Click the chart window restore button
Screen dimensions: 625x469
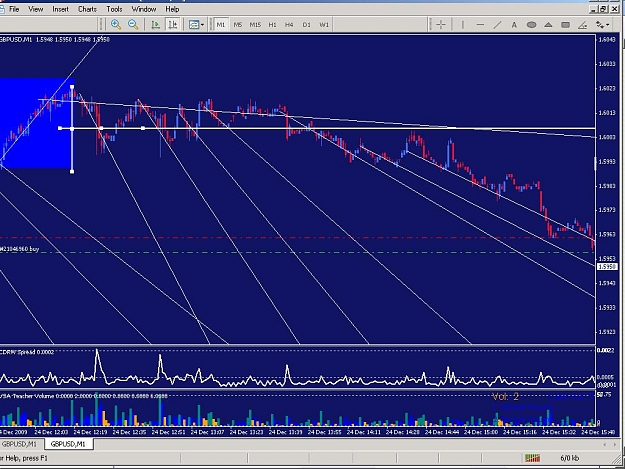coord(604,9)
